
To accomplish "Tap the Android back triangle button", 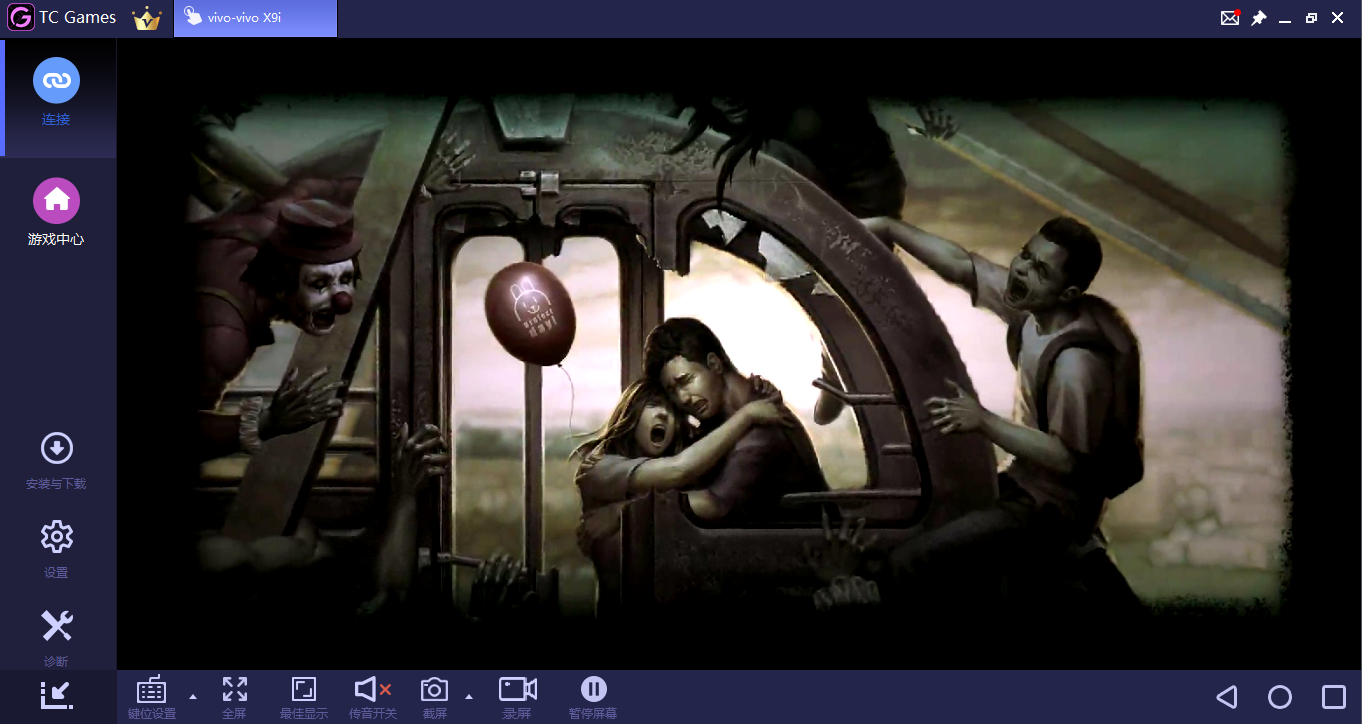I will (x=1227, y=697).
